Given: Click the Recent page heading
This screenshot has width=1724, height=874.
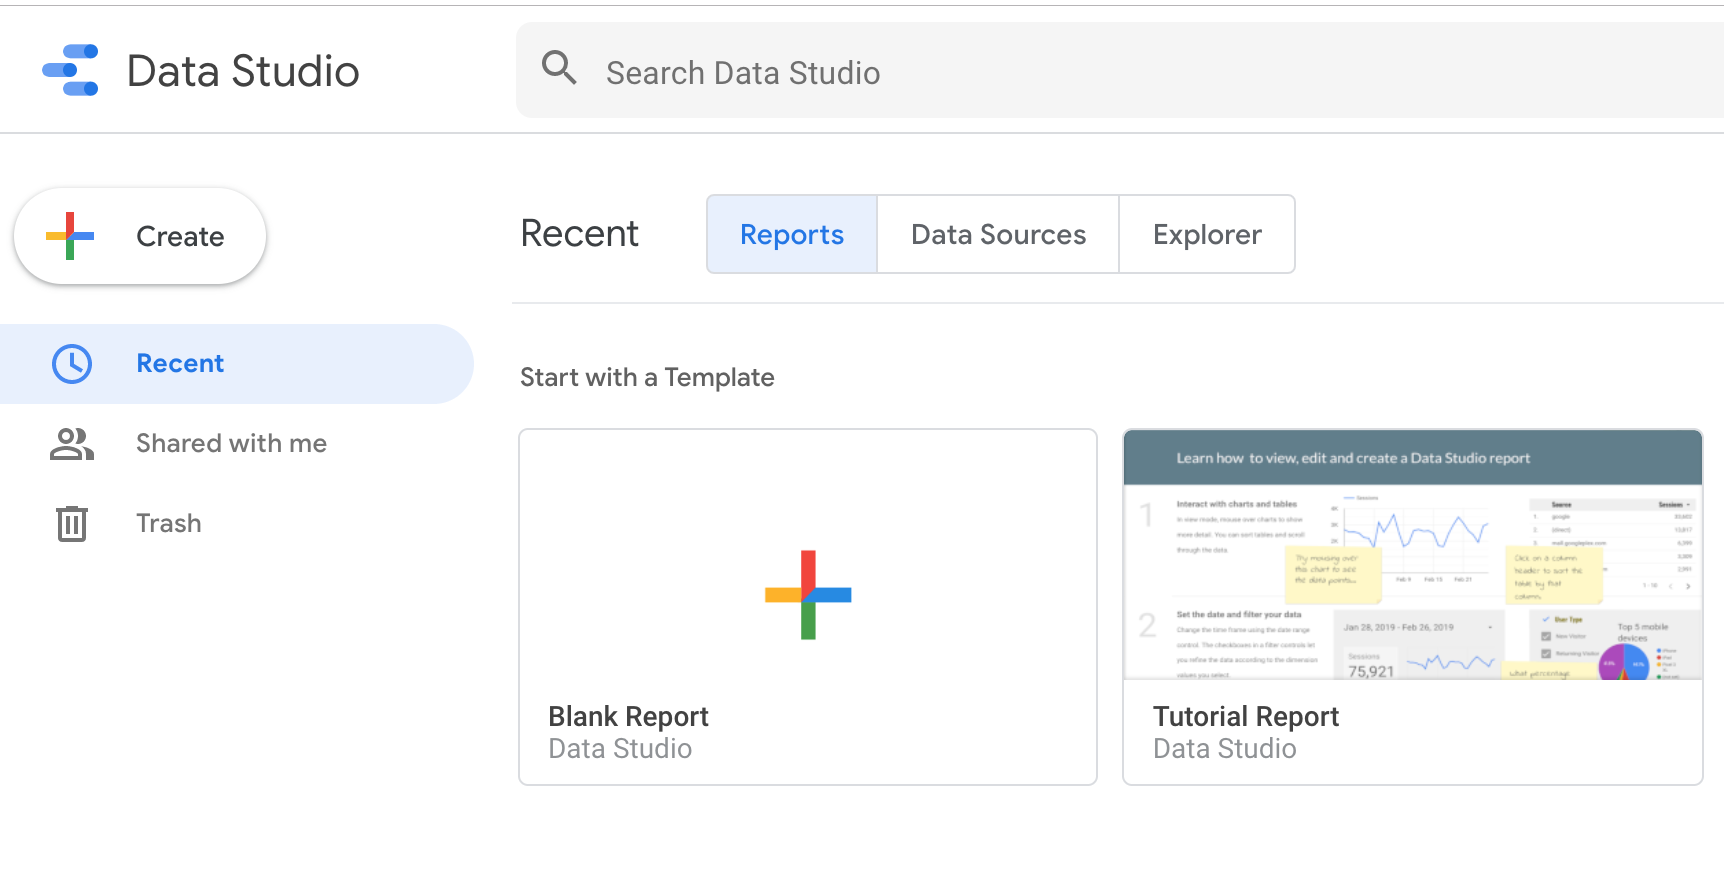Looking at the screenshot, I should pyautogui.click(x=579, y=234).
